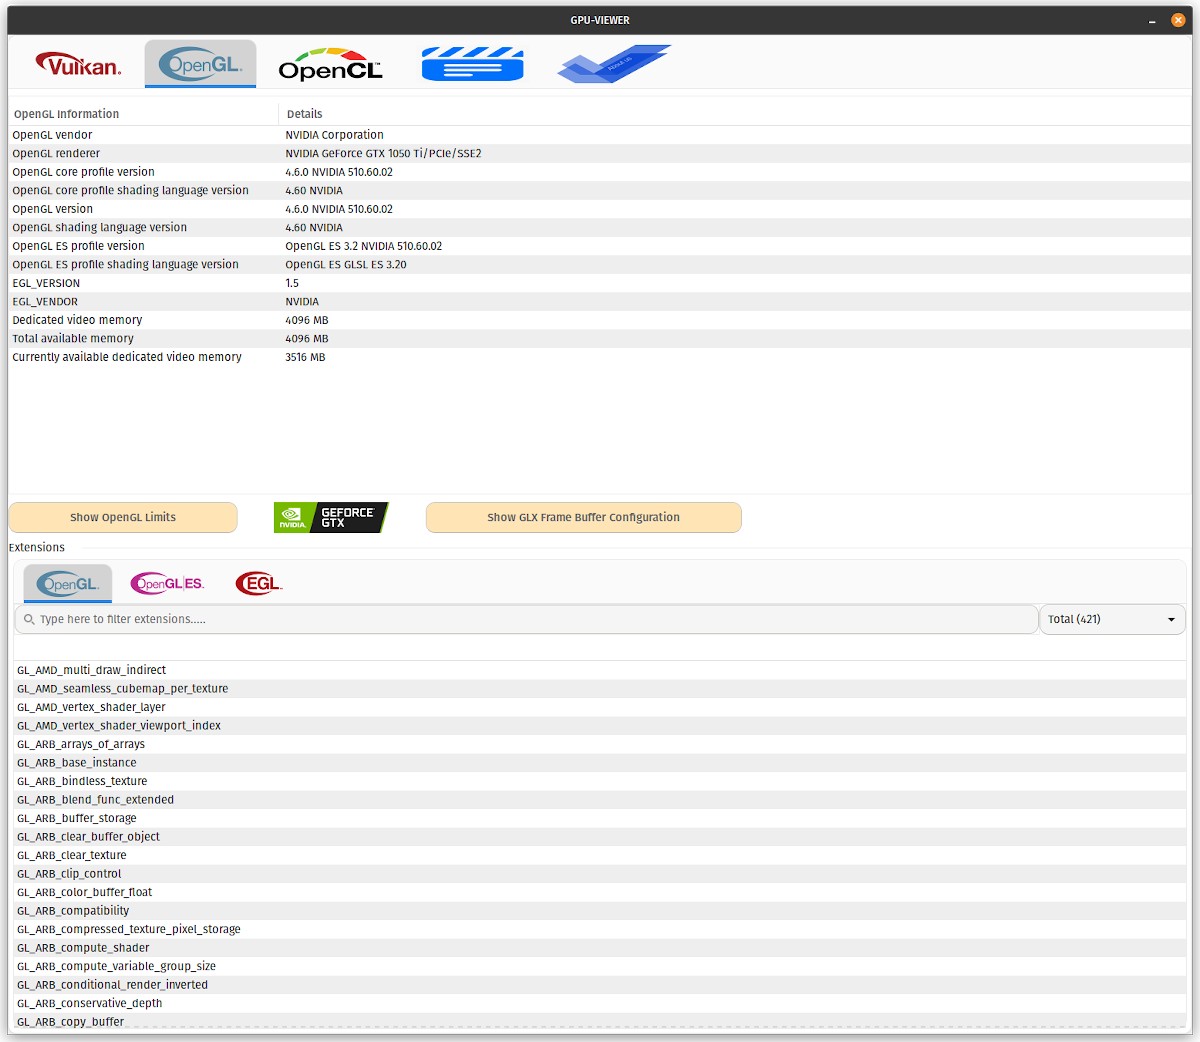Select GL_ARB_clip_control extension

click(x=600, y=873)
